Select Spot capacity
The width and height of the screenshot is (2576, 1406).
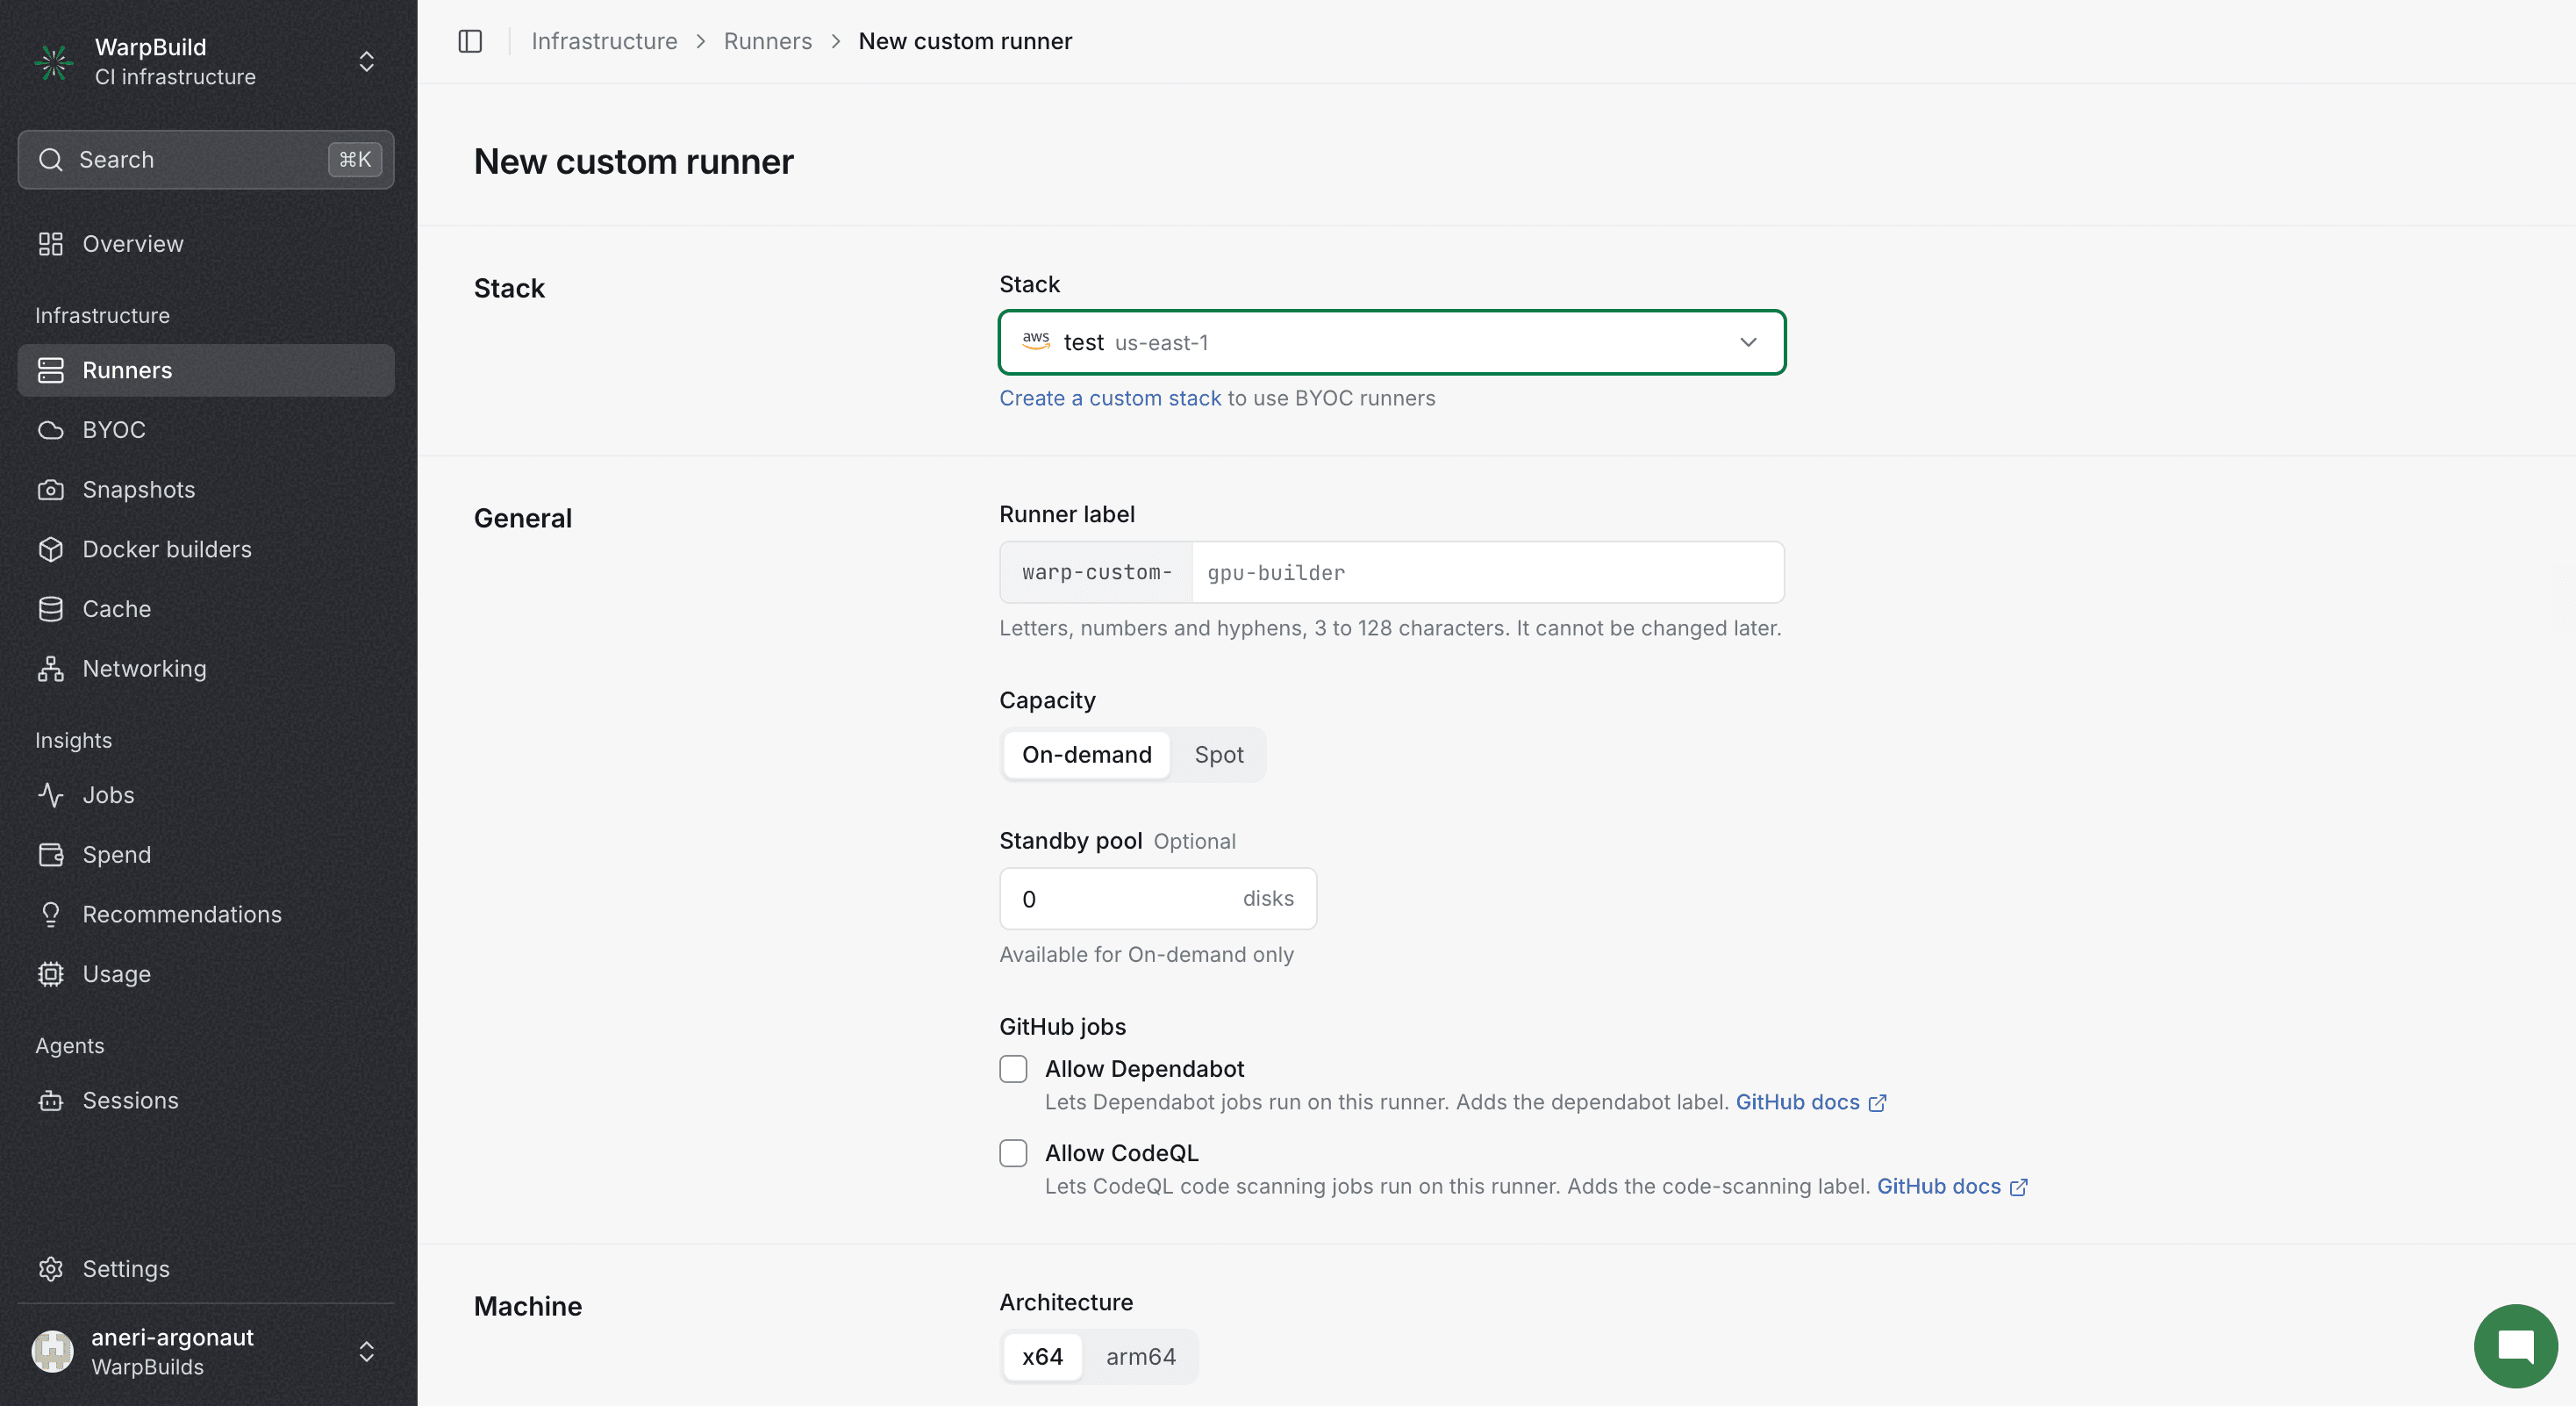click(x=1219, y=755)
